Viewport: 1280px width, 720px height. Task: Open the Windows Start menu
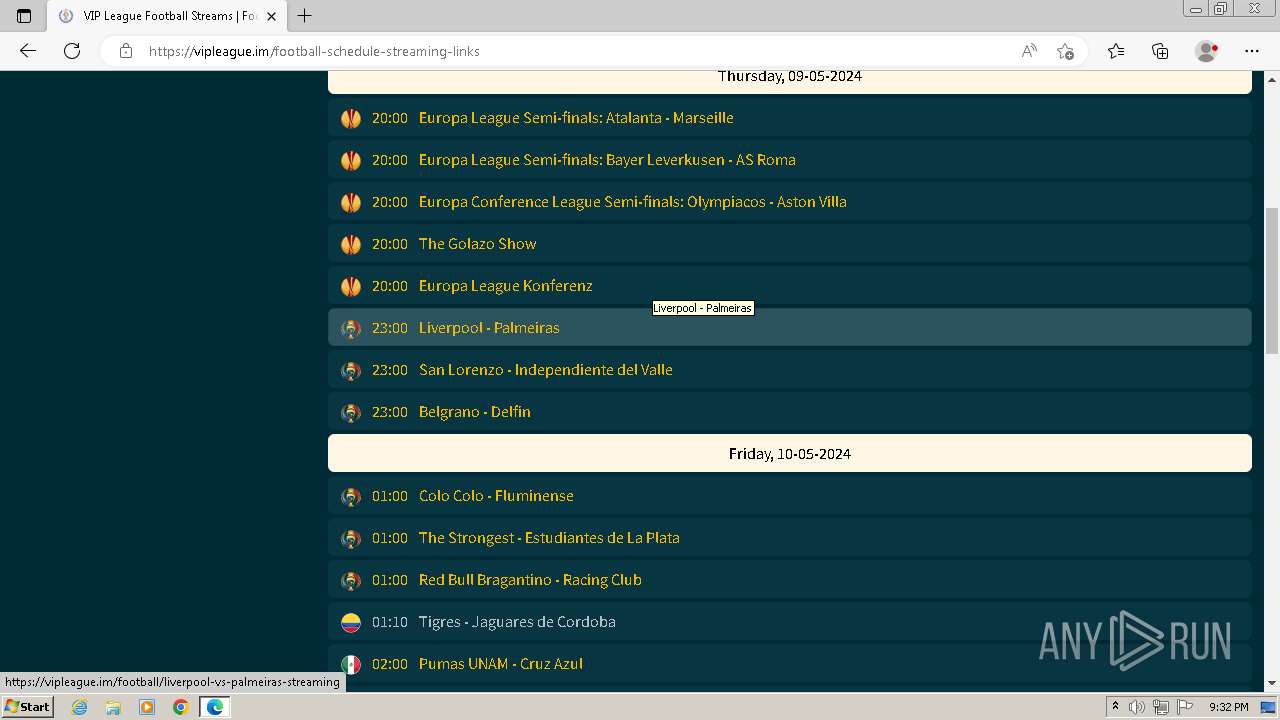[27, 706]
